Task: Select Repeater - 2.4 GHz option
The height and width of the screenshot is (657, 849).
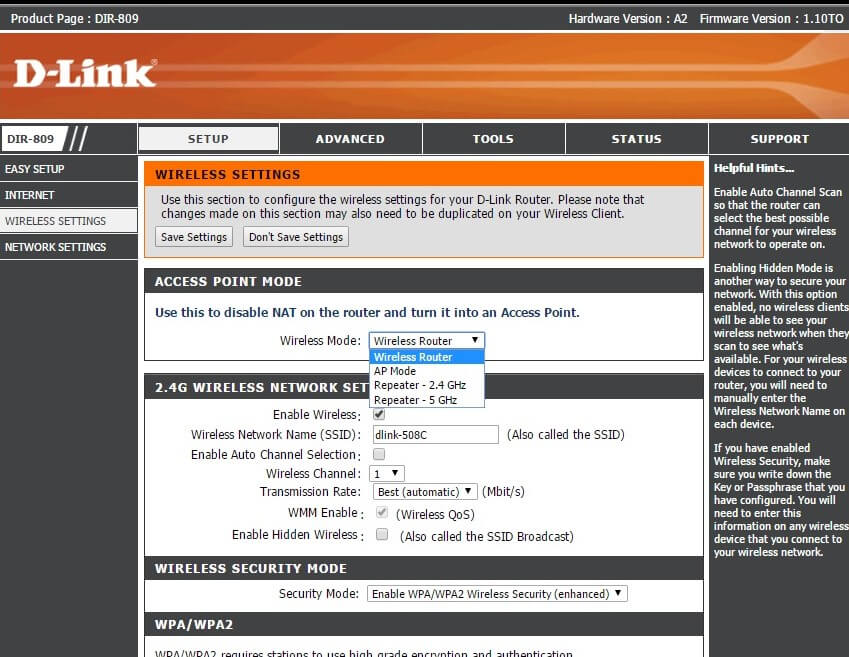Action: (427, 385)
